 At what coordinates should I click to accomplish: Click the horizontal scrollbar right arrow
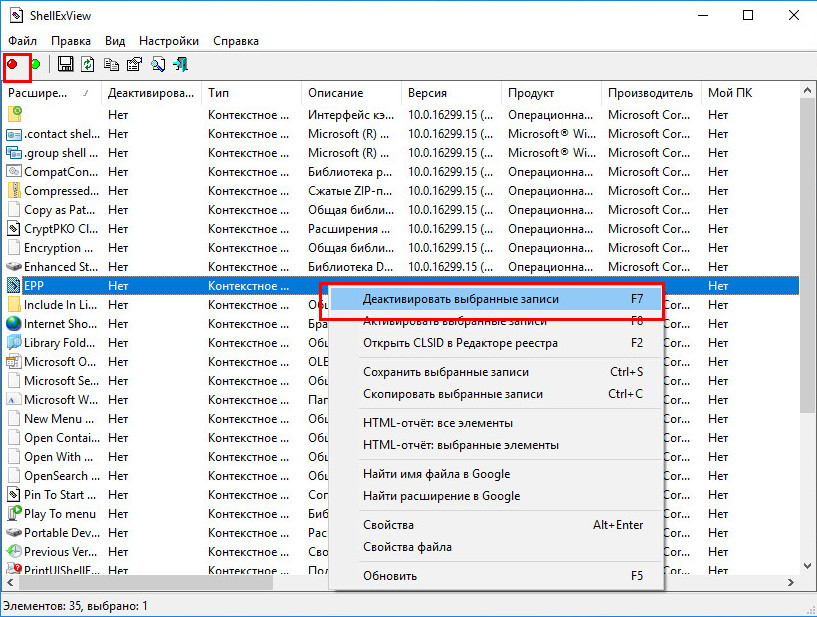point(791,583)
